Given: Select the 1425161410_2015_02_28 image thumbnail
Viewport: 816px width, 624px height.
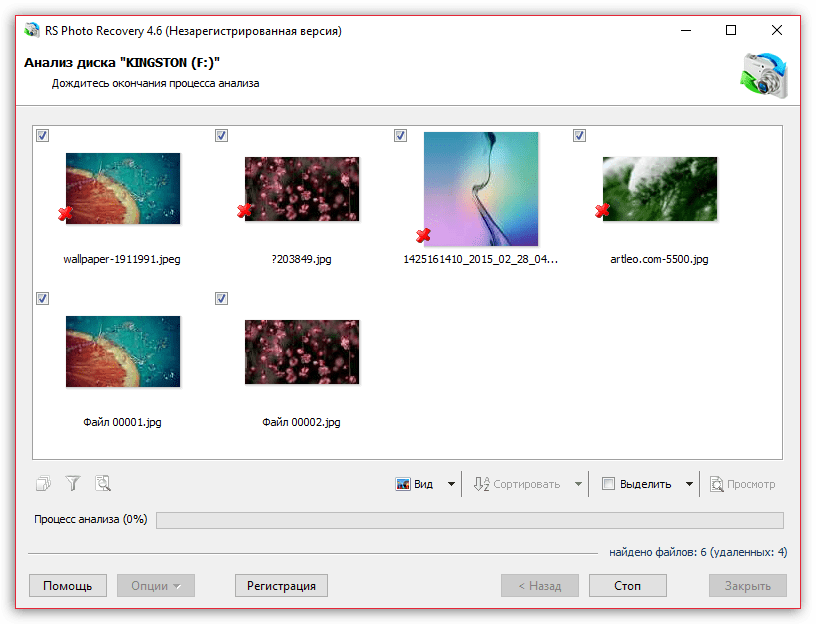Looking at the screenshot, I should click(x=481, y=188).
